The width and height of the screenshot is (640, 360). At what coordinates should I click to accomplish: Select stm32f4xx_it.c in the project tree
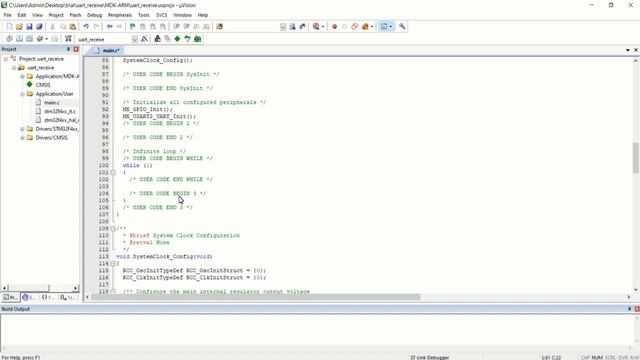(x=60, y=111)
